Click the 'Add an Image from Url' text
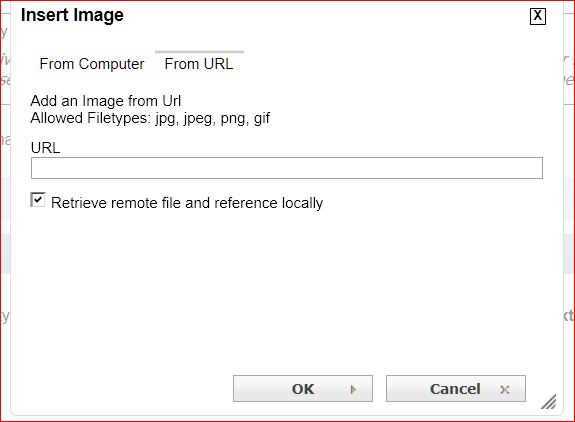Image resolution: width=575 pixels, height=422 pixels. (x=106, y=101)
